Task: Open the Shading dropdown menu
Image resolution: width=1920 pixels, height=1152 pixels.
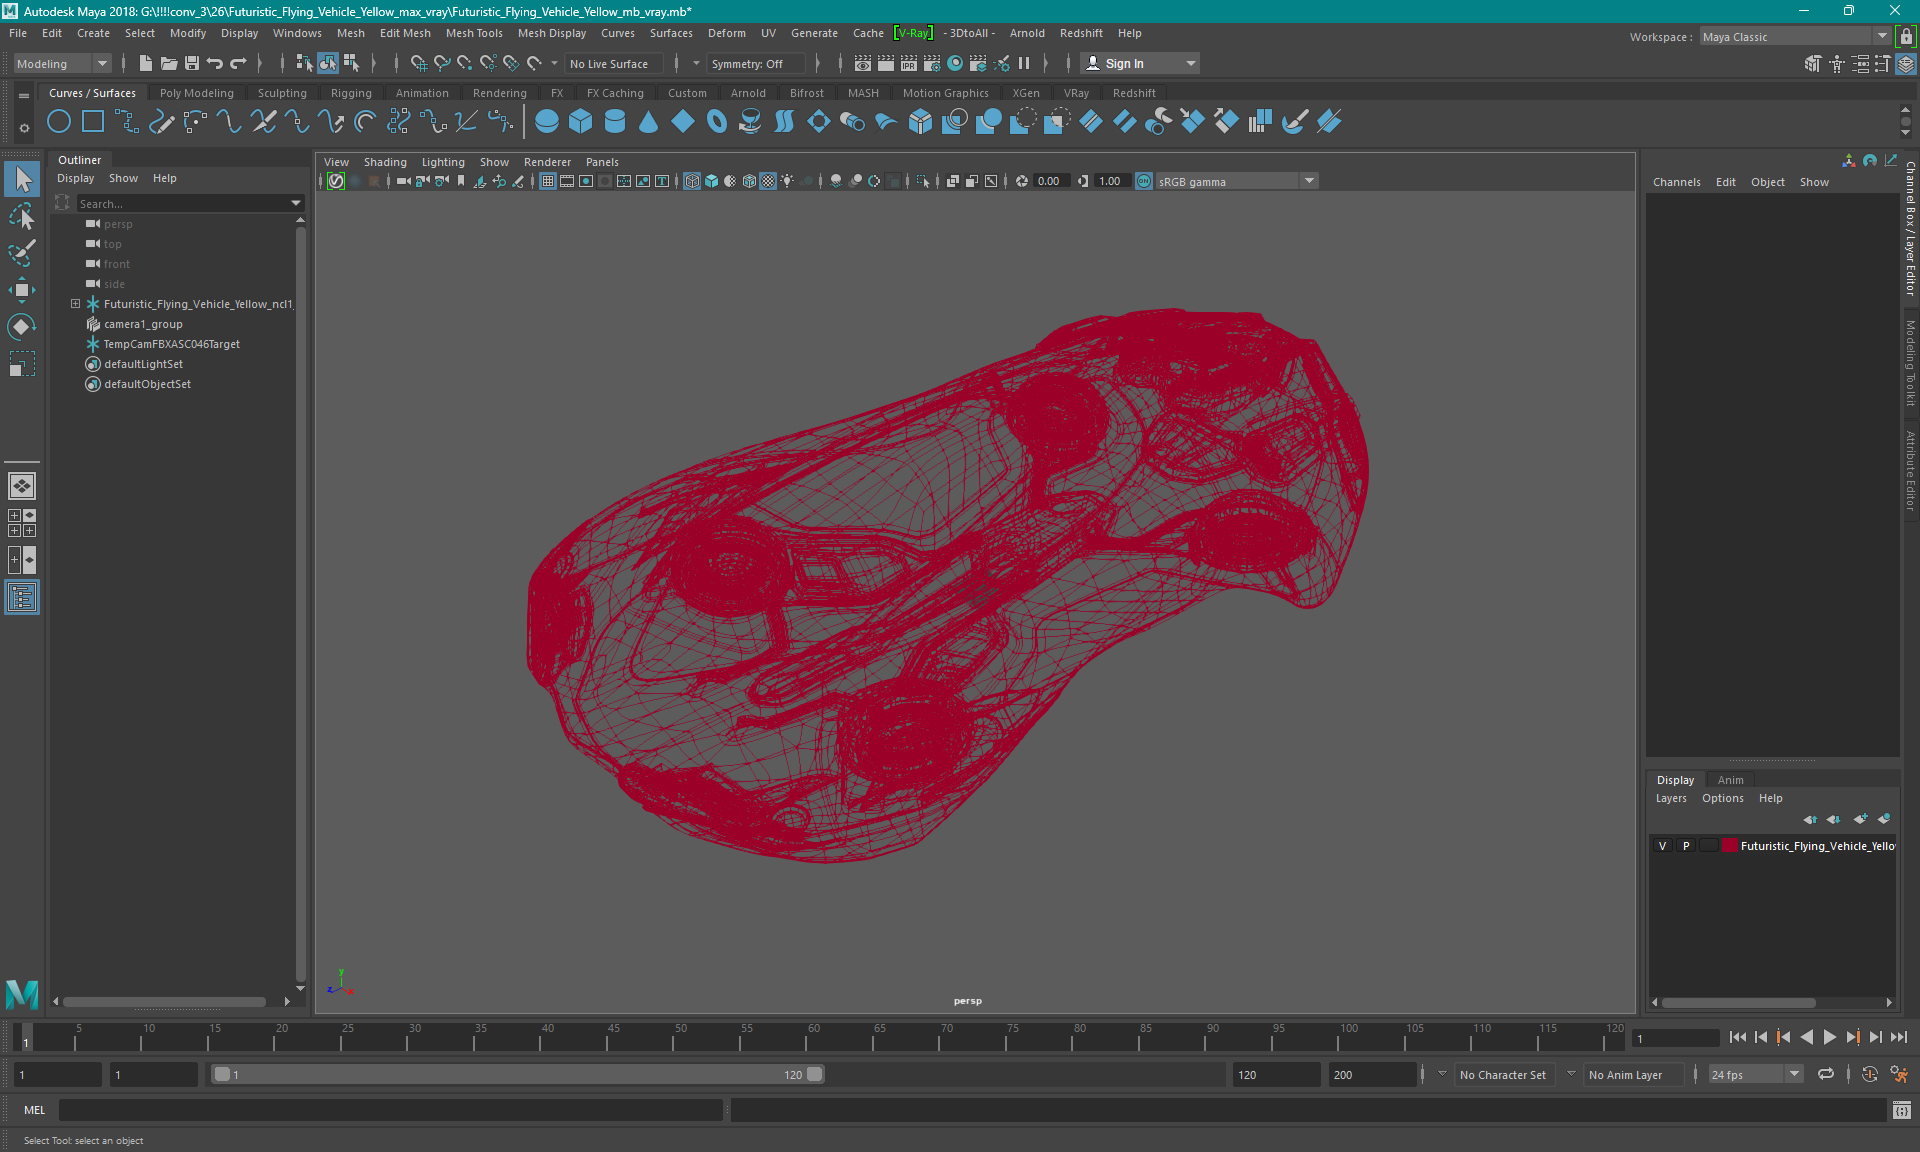Action: (384, 160)
